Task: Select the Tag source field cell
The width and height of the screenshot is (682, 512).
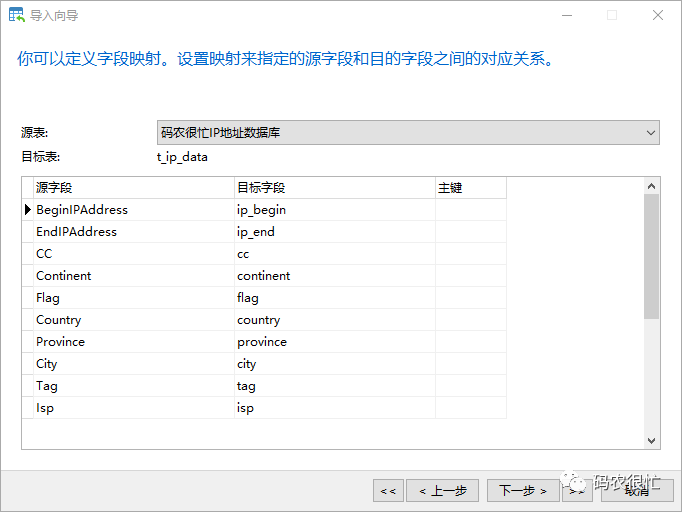Action: [x=134, y=386]
